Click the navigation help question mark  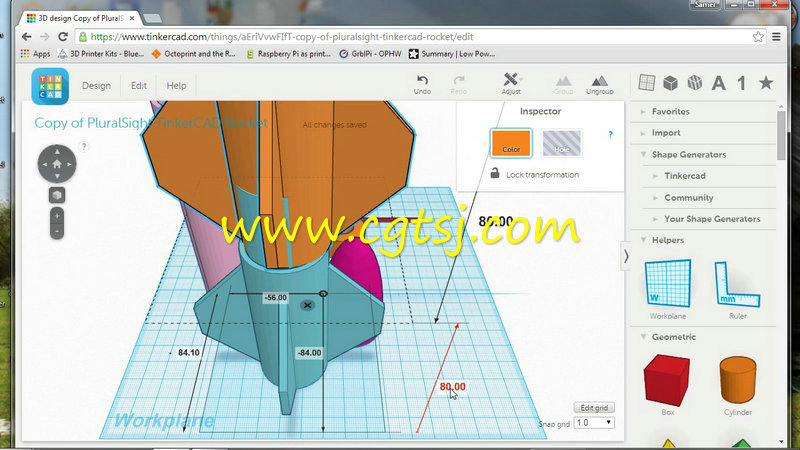coord(84,147)
